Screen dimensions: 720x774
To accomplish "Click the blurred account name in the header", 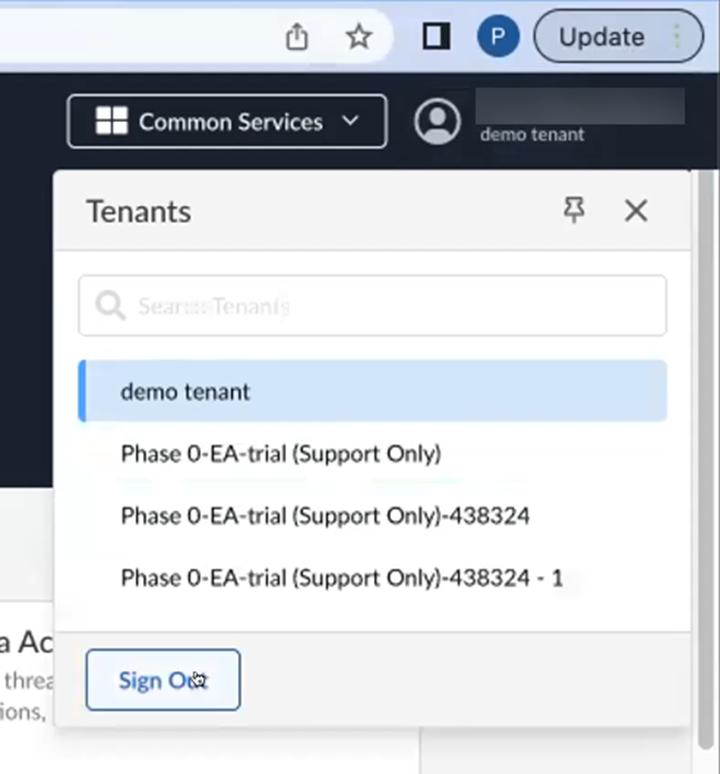I will (x=579, y=105).
